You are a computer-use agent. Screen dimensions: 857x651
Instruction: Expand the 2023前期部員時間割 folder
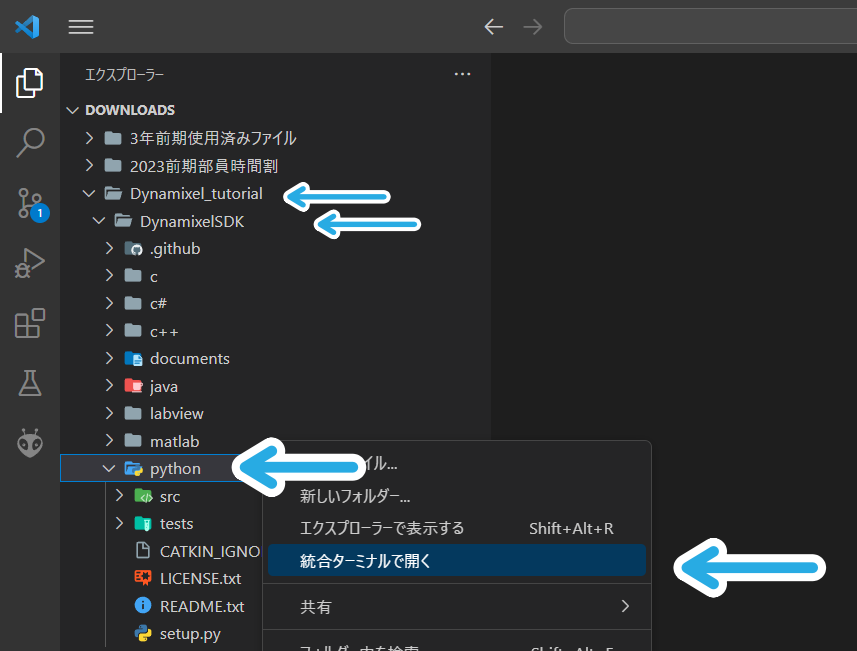pos(90,165)
